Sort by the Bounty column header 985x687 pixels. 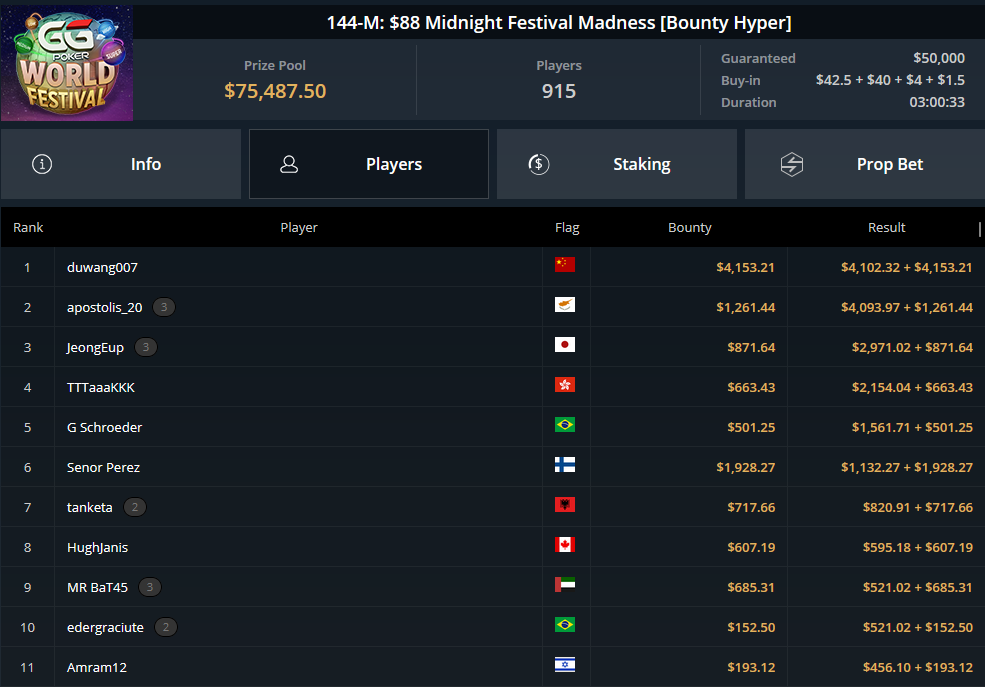click(x=690, y=228)
